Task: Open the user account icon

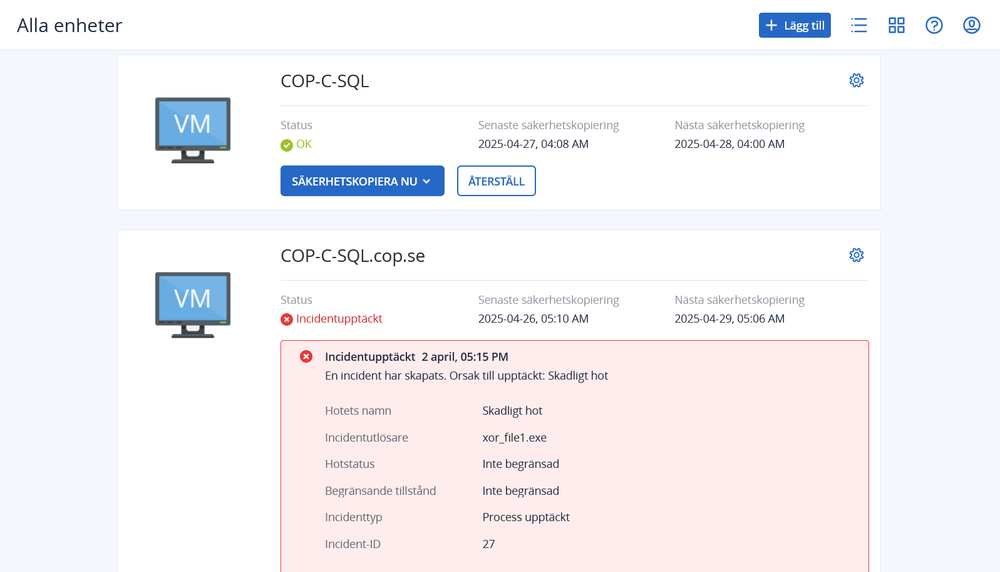Action: pos(971,26)
